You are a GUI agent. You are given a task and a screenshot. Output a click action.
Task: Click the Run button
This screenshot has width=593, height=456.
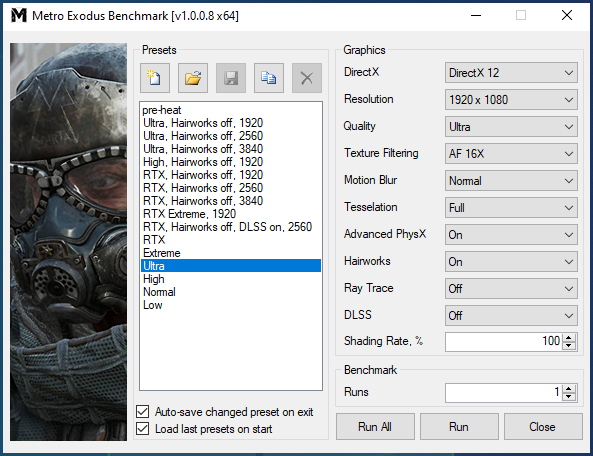459,427
